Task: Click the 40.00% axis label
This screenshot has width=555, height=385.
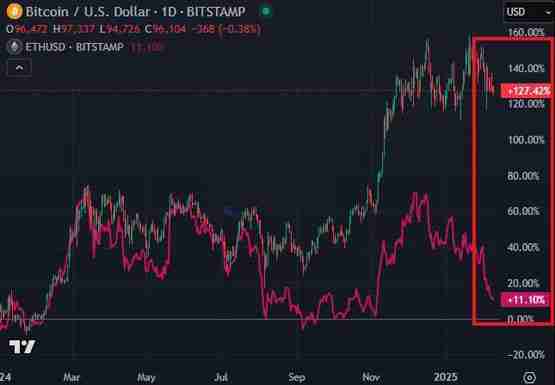Action: (x=523, y=247)
